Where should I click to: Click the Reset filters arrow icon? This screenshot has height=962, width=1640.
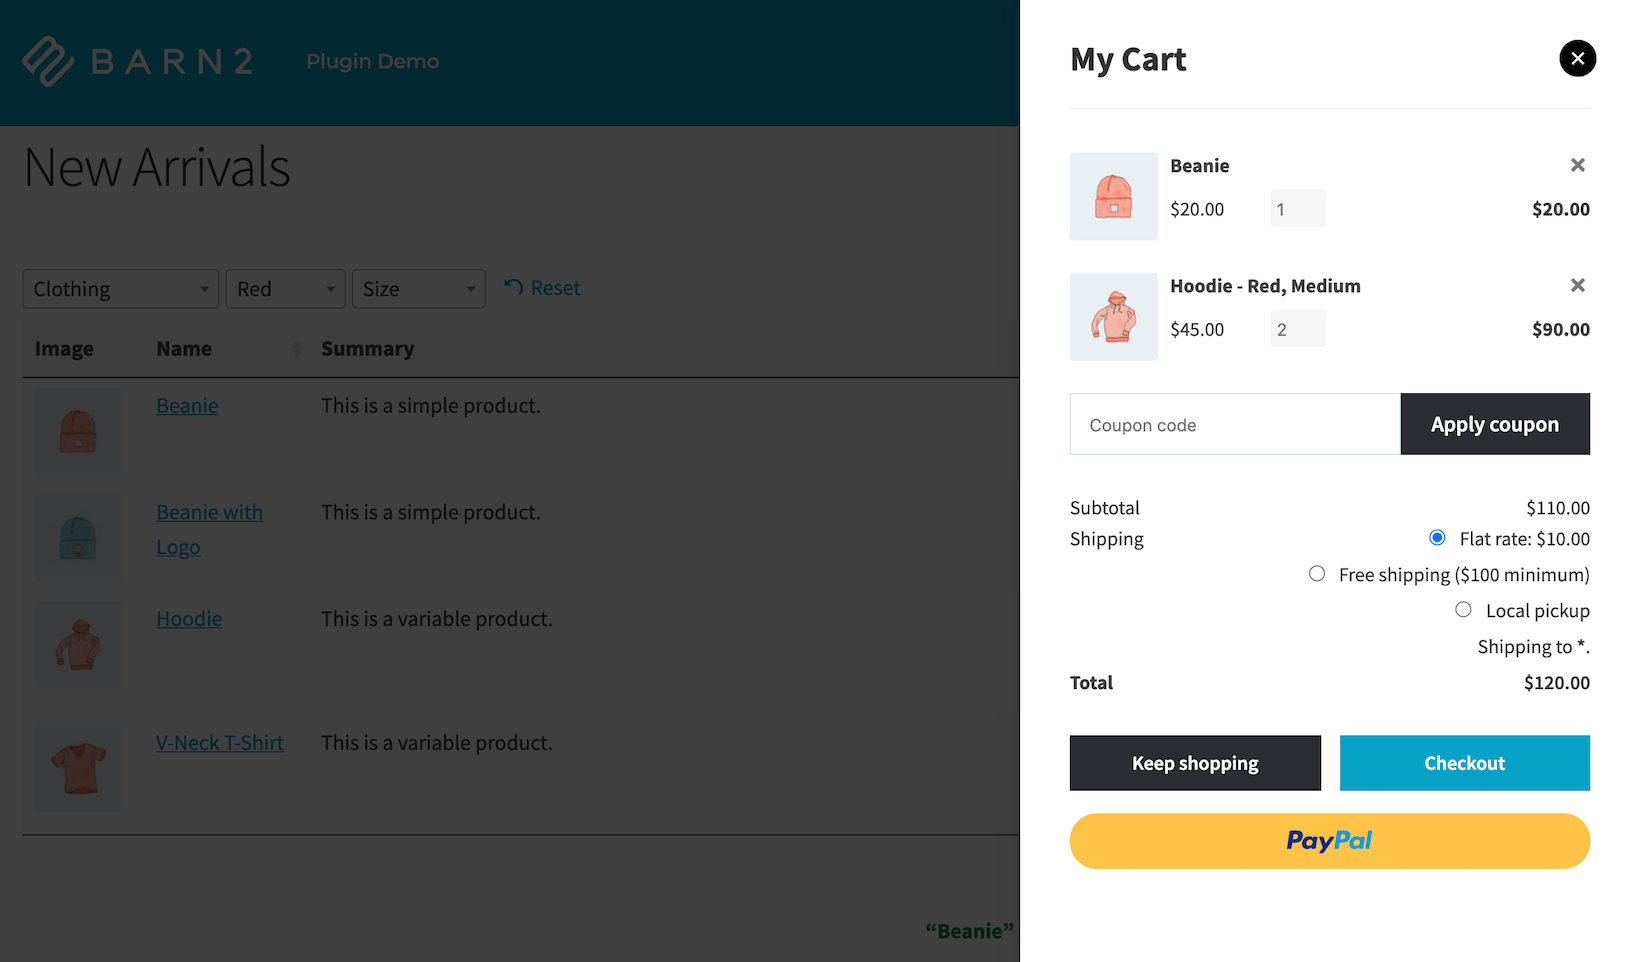point(513,287)
